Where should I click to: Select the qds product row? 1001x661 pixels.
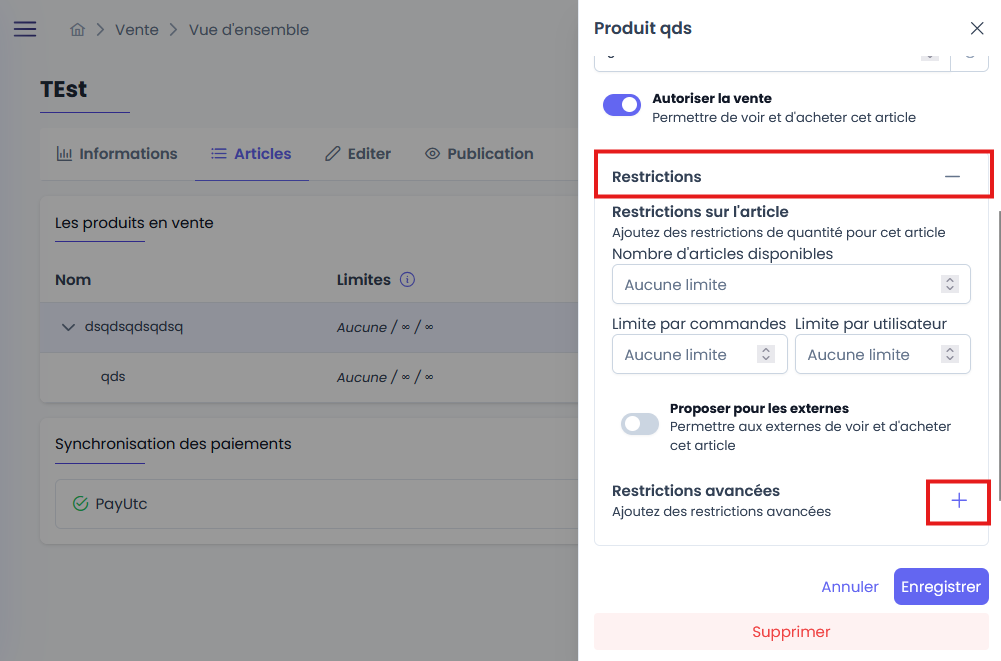click(x=309, y=377)
